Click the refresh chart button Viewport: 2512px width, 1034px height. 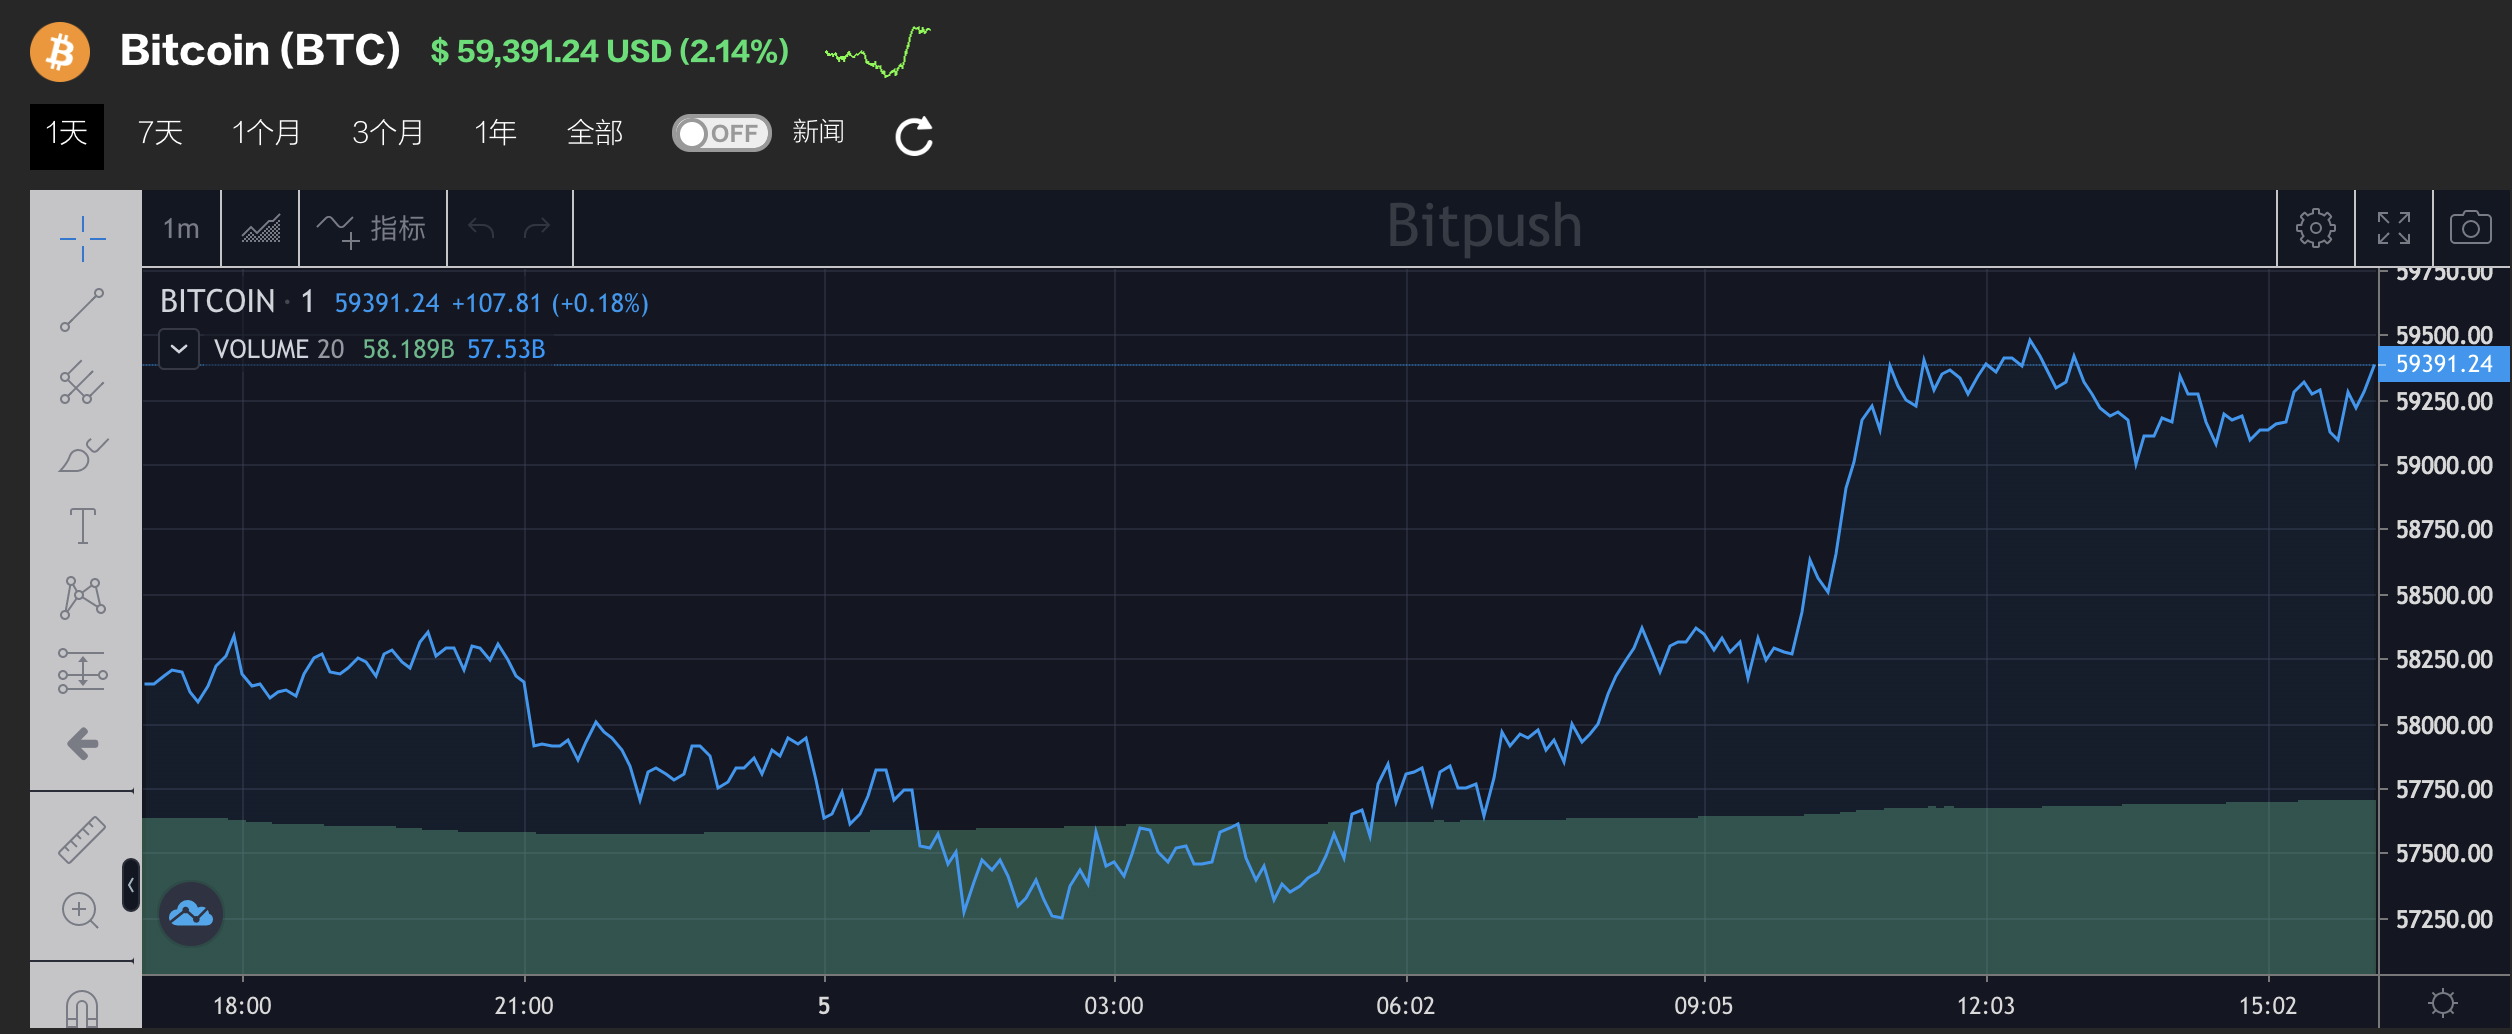coord(913,134)
